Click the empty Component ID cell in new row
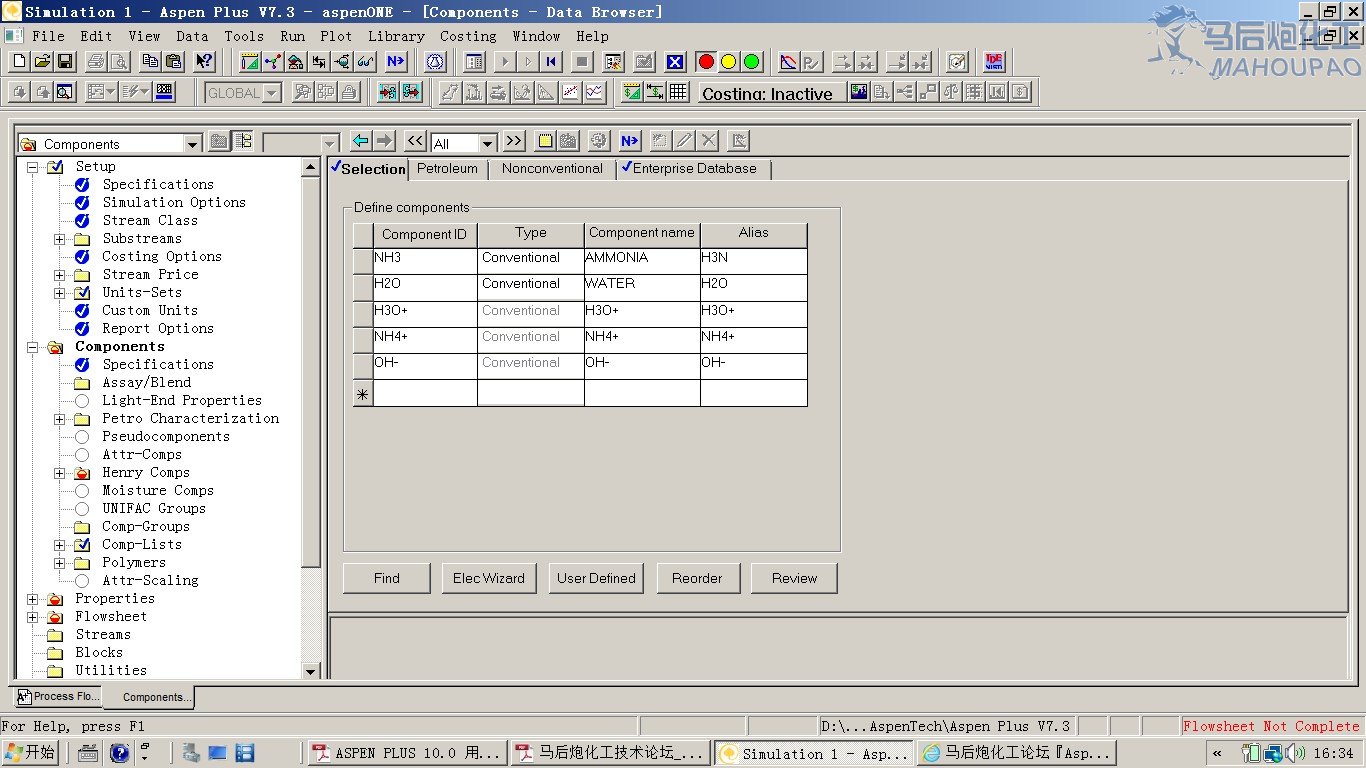This screenshot has width=1366, height=768. 425,394
